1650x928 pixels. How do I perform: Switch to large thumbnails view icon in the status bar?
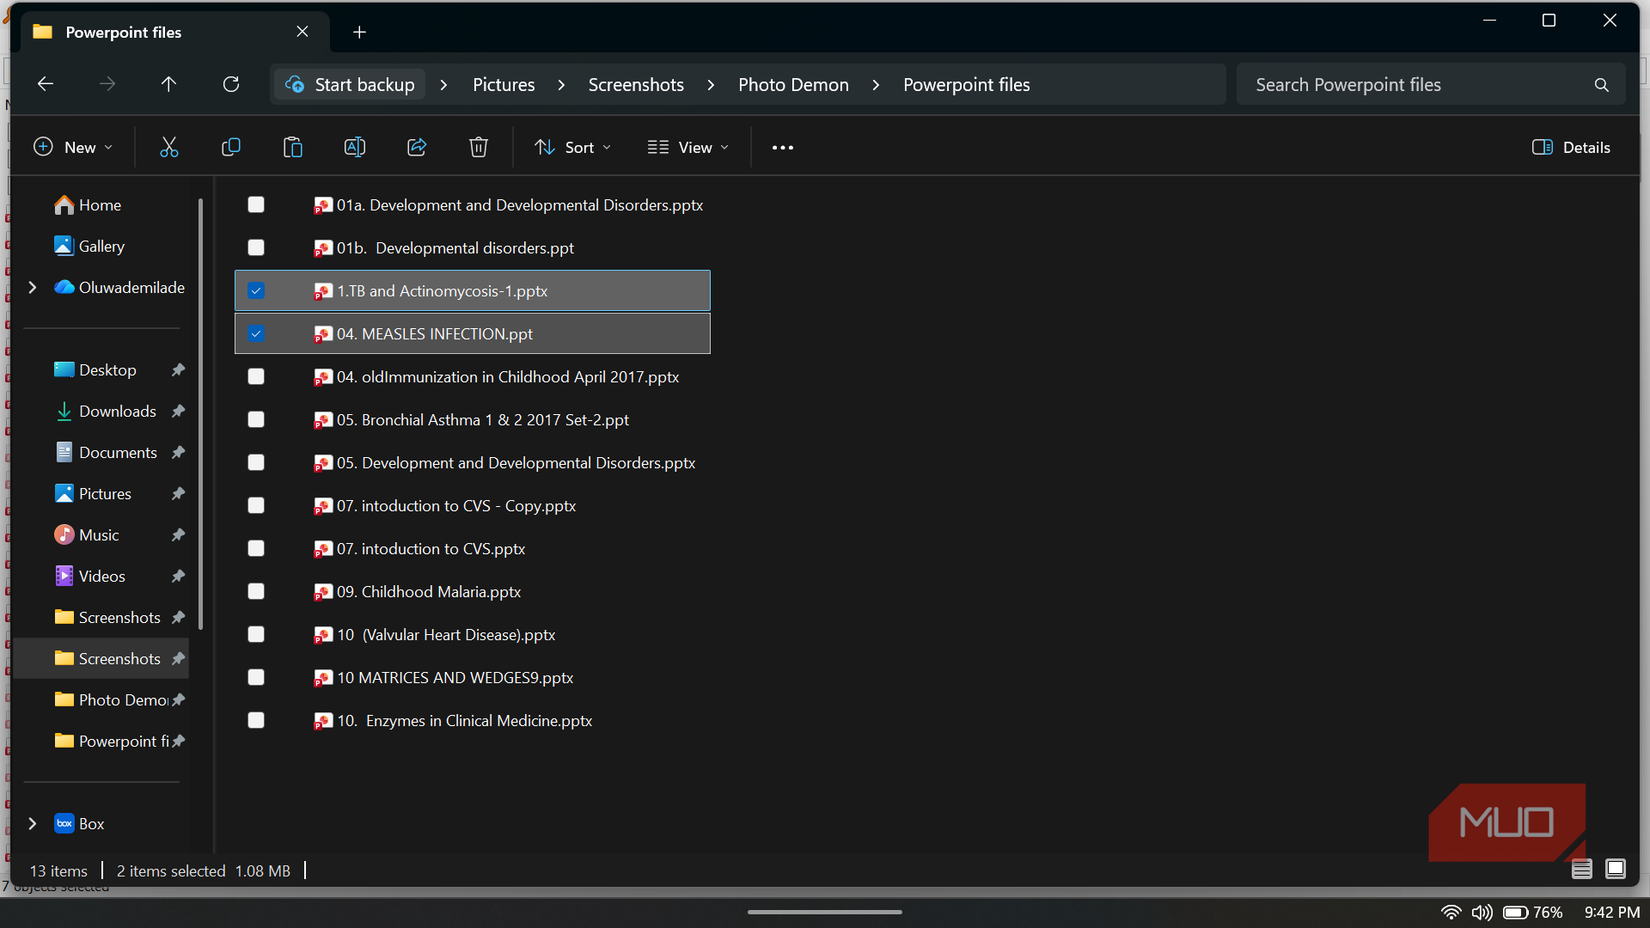click(x=1615, y=869)
